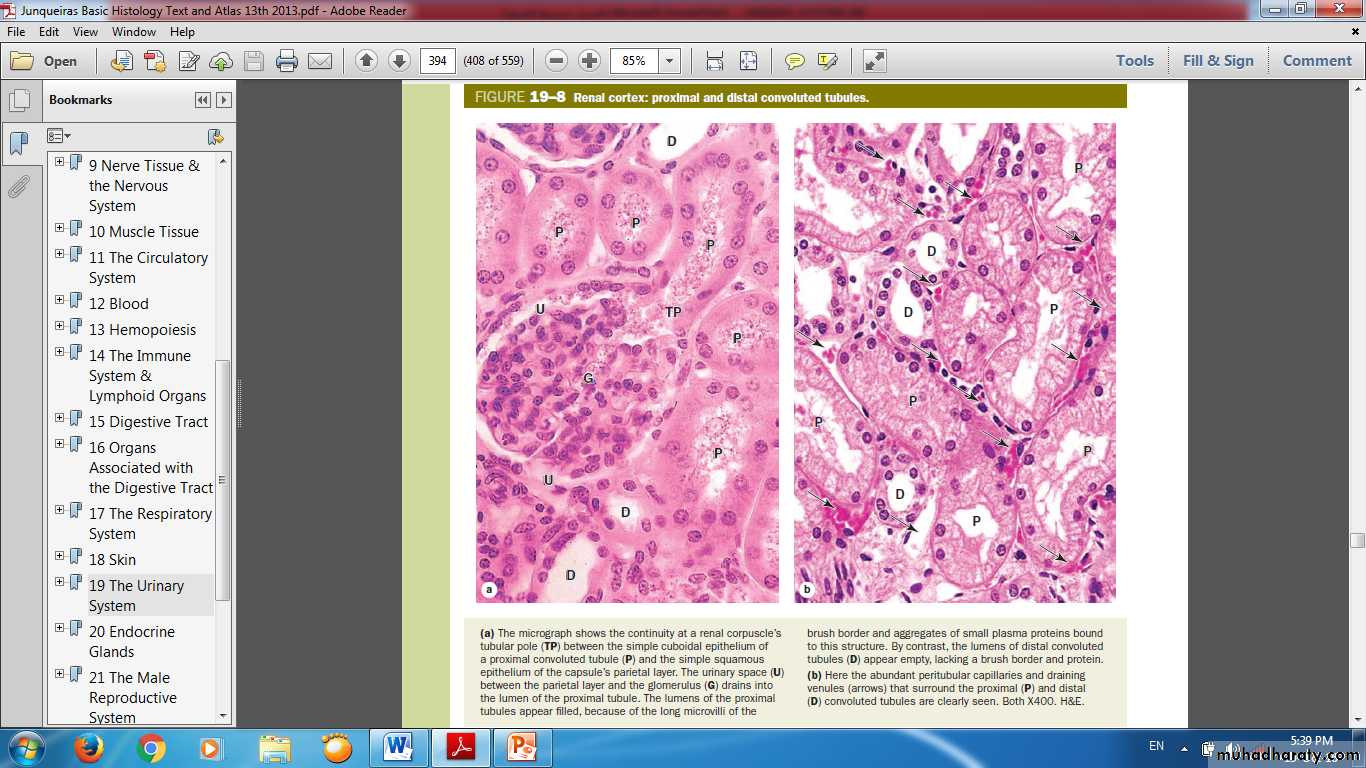
Task: Click the page number input field
Action: [437, 61]
